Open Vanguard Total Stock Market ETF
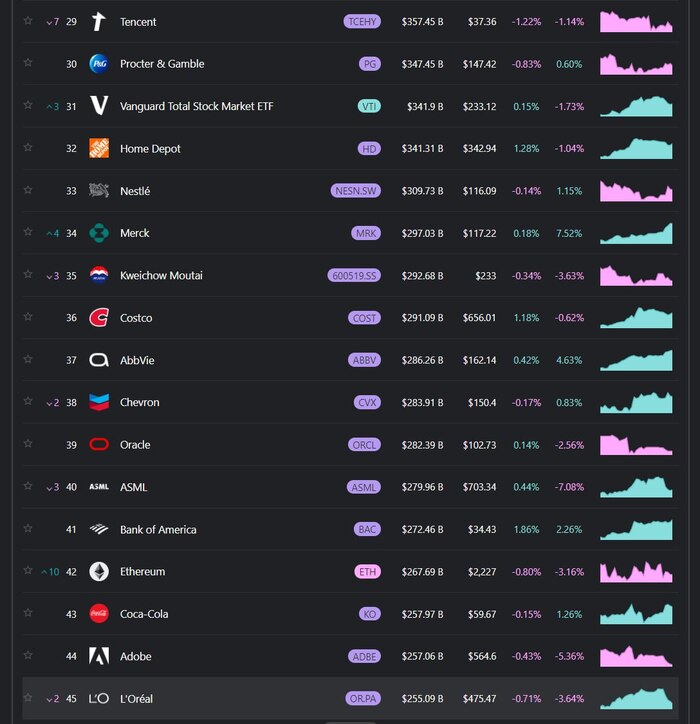 [196, 106]
